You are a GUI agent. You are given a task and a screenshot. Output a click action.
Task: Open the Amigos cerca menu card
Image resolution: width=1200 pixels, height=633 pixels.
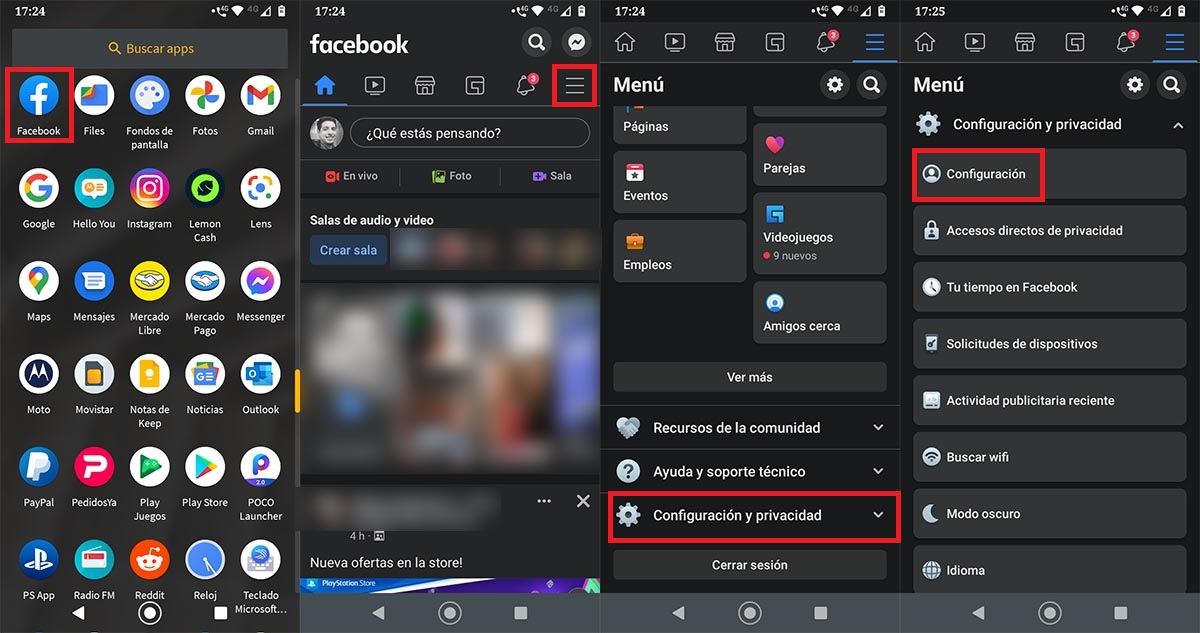[x=820, y=312]
